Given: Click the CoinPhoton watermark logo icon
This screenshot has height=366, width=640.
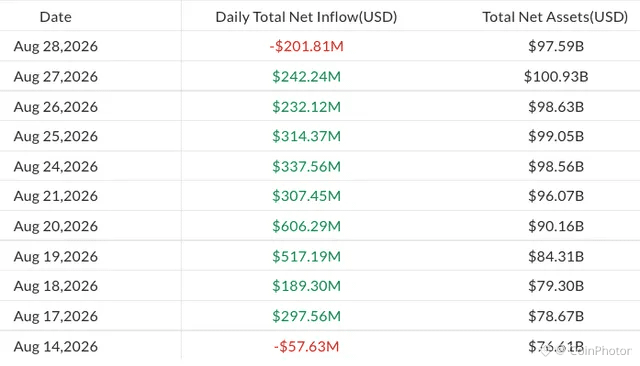Looking at the screenshot, I should (547, 350).
